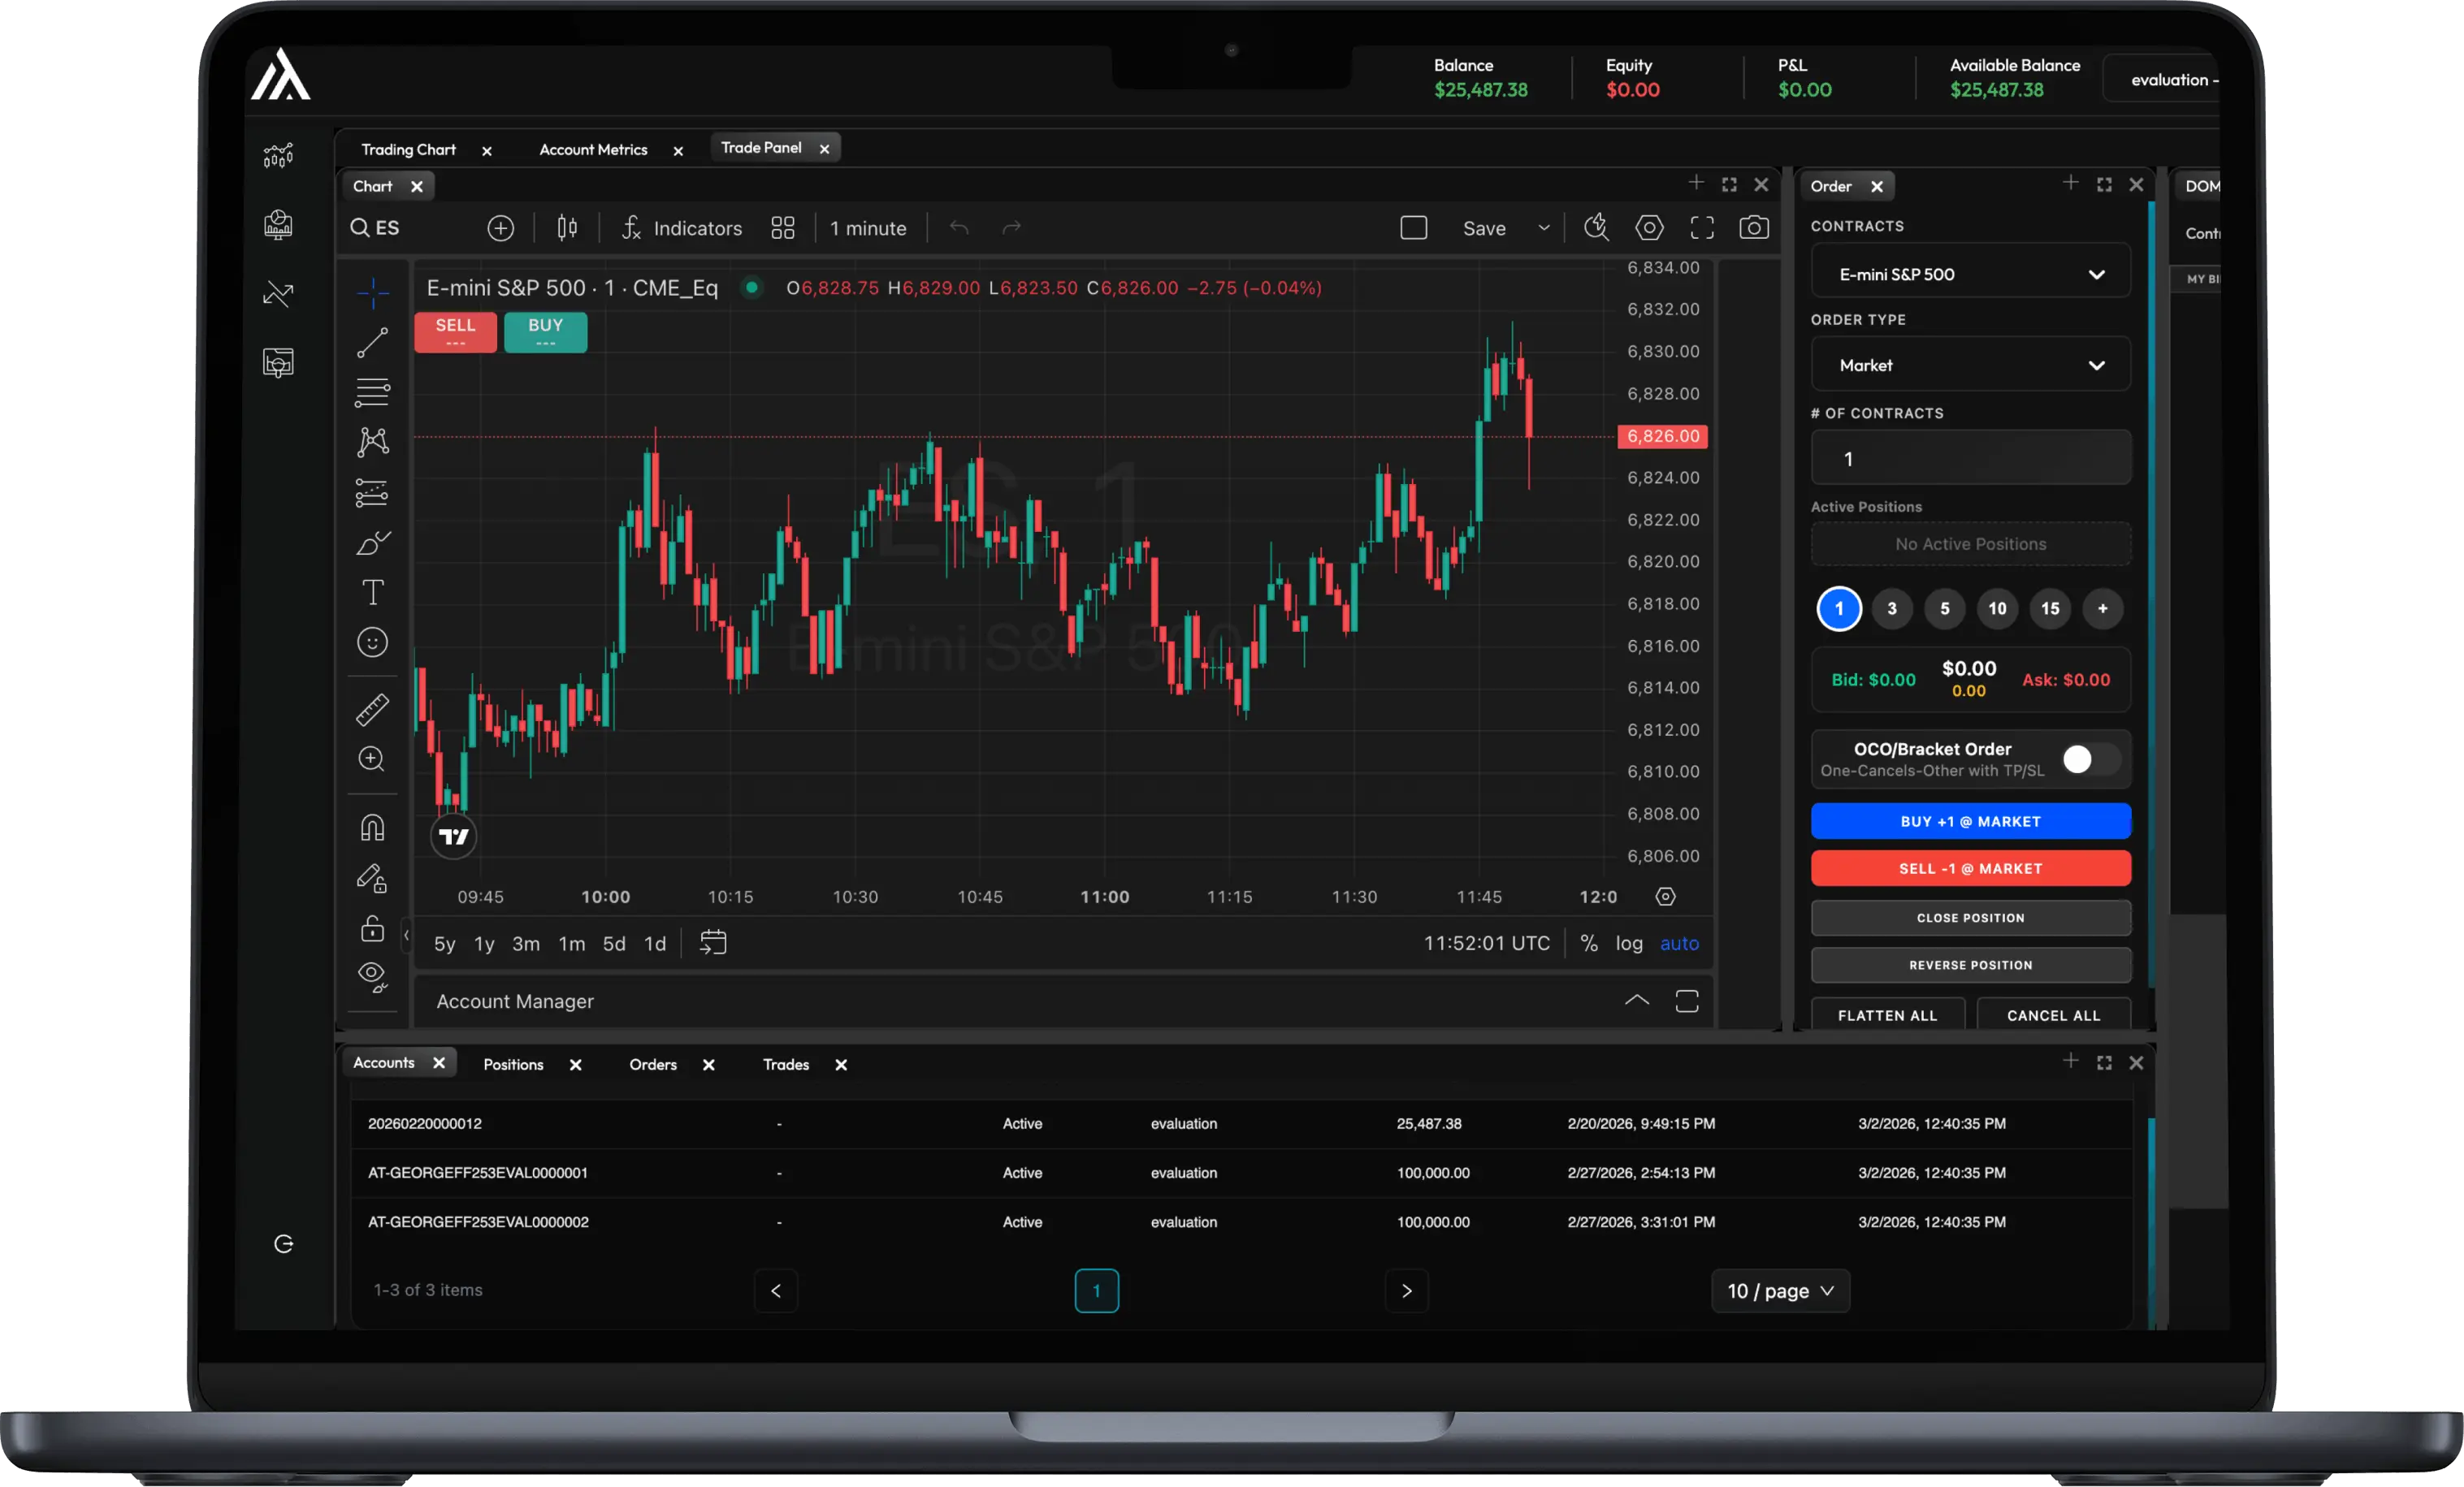Open the candlestick chart style selector
The image size is (2464, 1487).
(x=567, y=228)
